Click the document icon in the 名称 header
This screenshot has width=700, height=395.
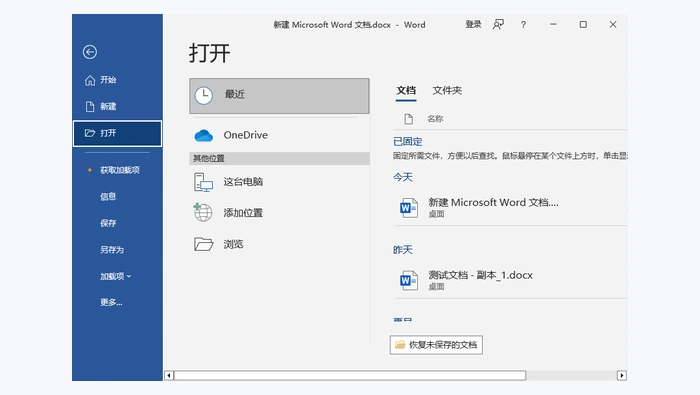tap(408, 119)
